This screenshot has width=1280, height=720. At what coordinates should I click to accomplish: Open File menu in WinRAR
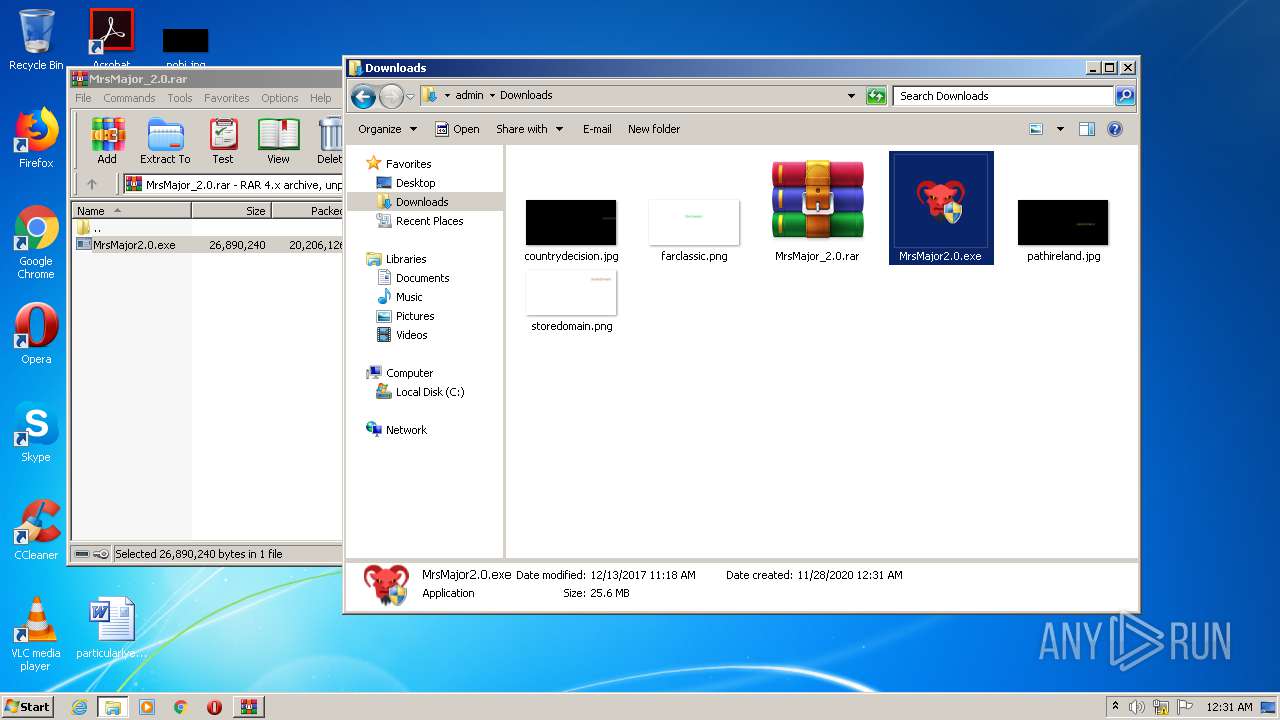point(83,98)
